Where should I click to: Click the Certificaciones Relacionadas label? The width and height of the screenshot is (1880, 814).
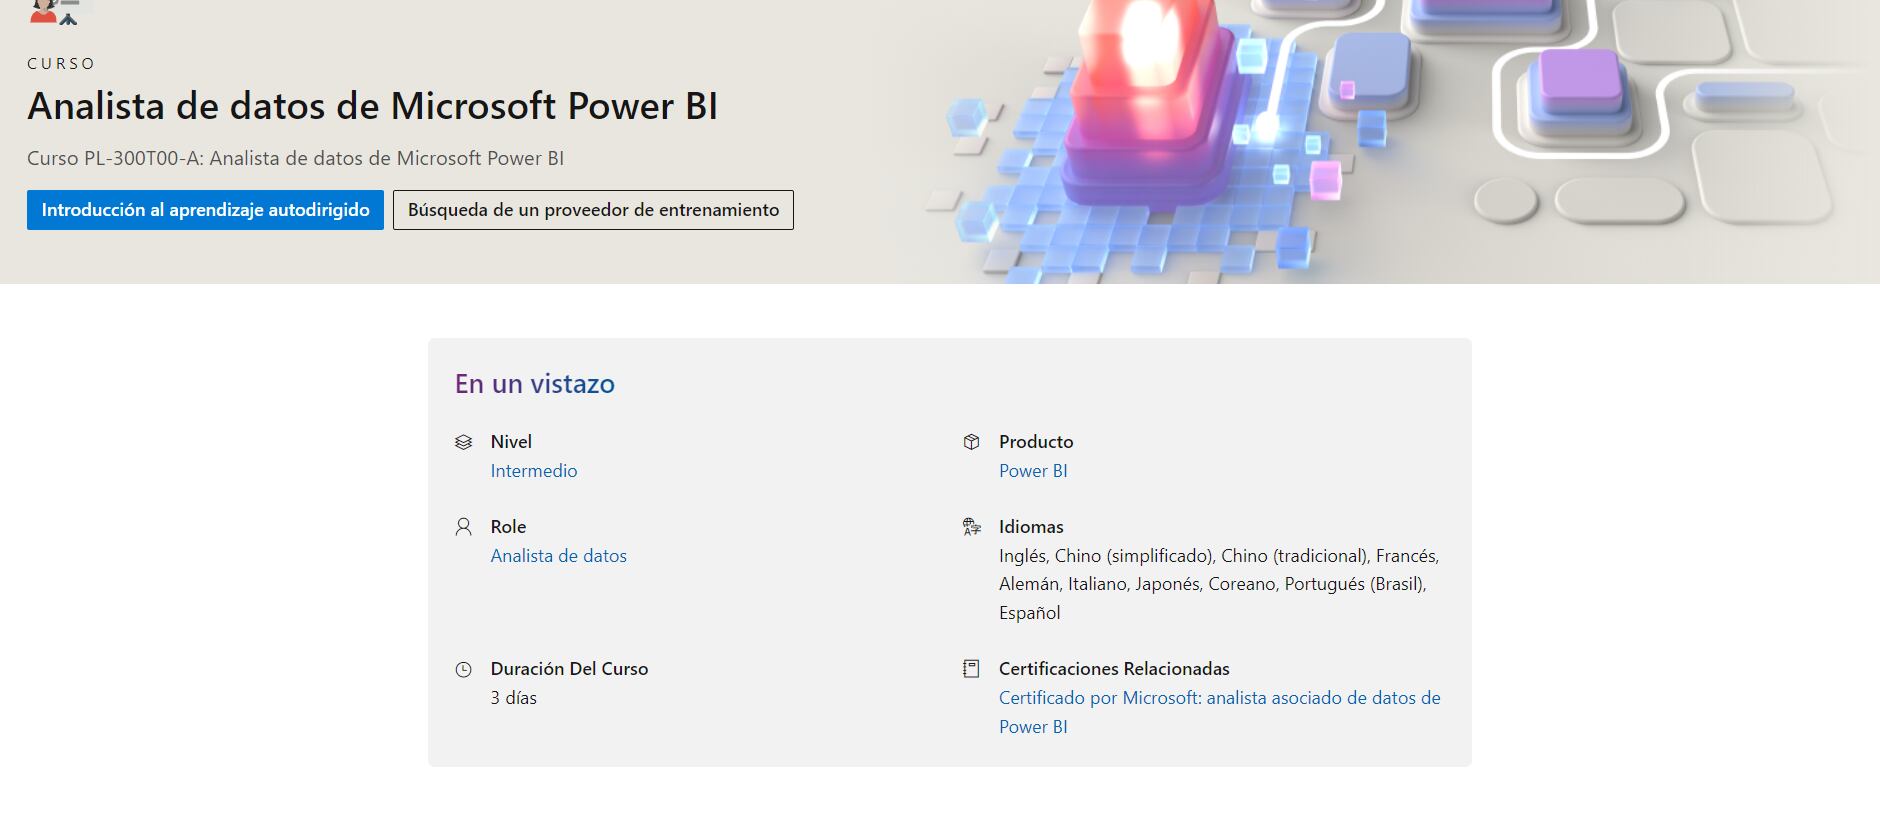(1114, 669)
